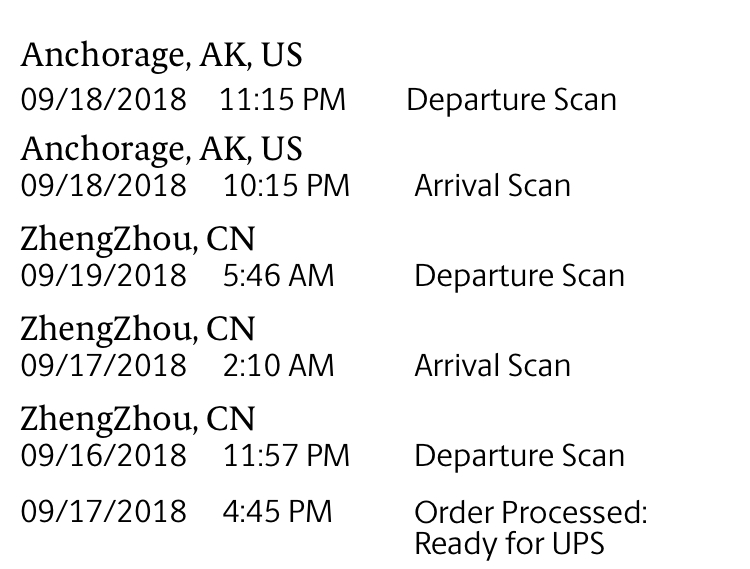
Task: Click the 4:45 PM time entry
Action: pyautogui.click(x=277, y=512)
